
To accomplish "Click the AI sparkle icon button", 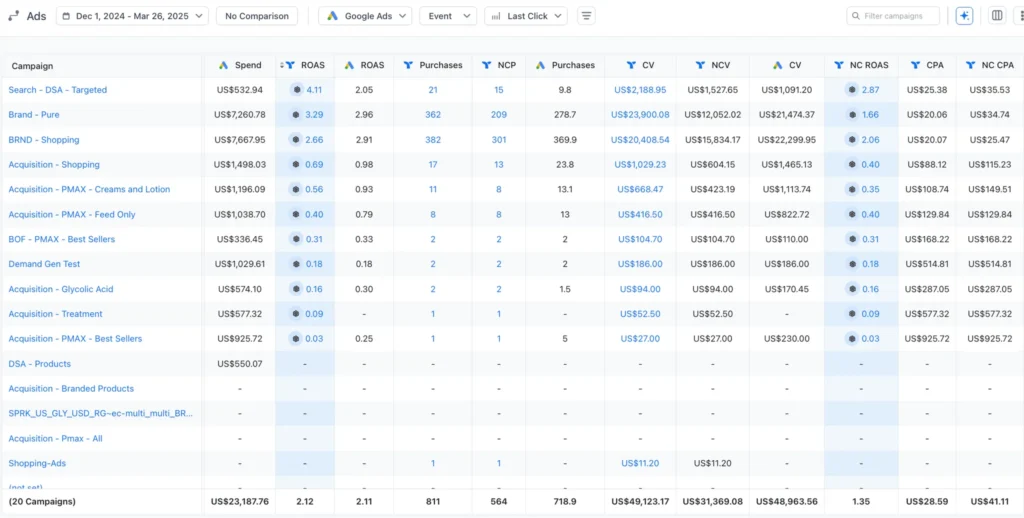I will (964, 16).
